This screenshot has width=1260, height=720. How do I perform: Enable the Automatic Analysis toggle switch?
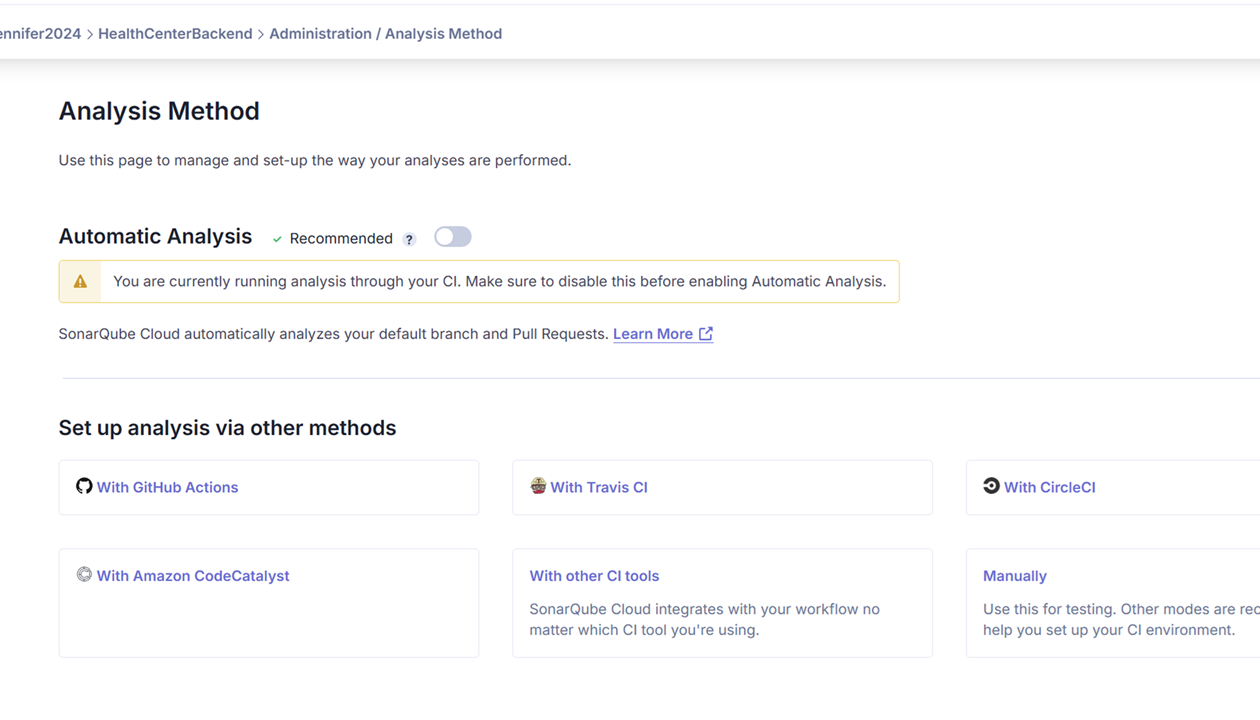(x=452, y=237)
